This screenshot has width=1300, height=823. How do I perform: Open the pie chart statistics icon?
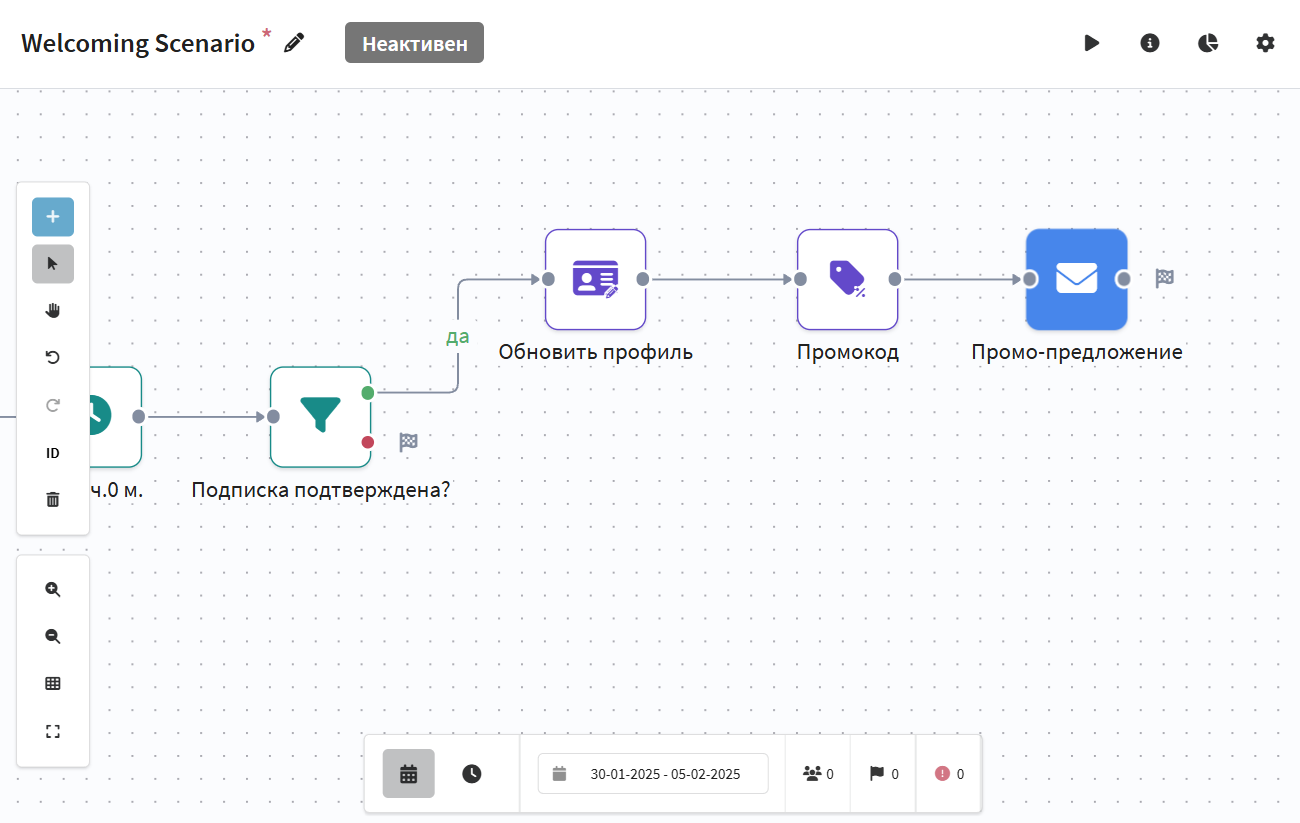click(x=1208, y=43)
